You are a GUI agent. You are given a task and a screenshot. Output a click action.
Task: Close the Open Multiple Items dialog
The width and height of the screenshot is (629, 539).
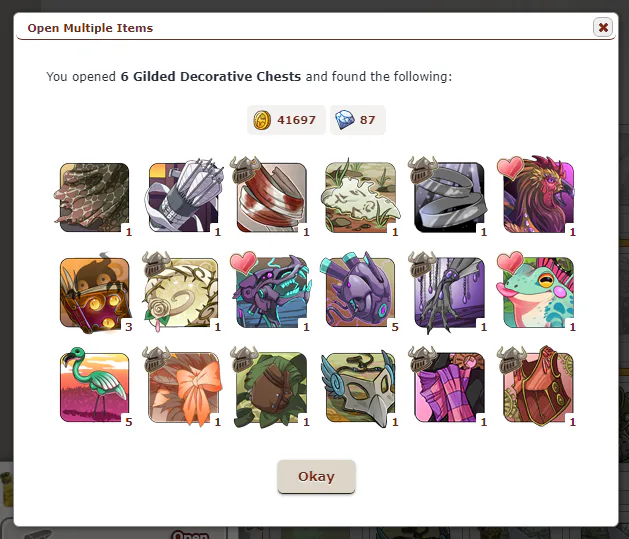(603, 27)
